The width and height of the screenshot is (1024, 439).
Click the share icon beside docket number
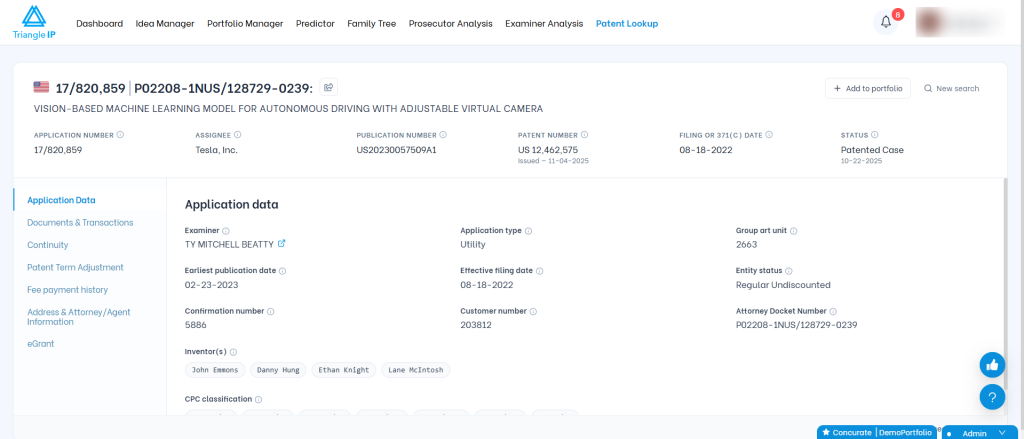(x=328, y=87)
